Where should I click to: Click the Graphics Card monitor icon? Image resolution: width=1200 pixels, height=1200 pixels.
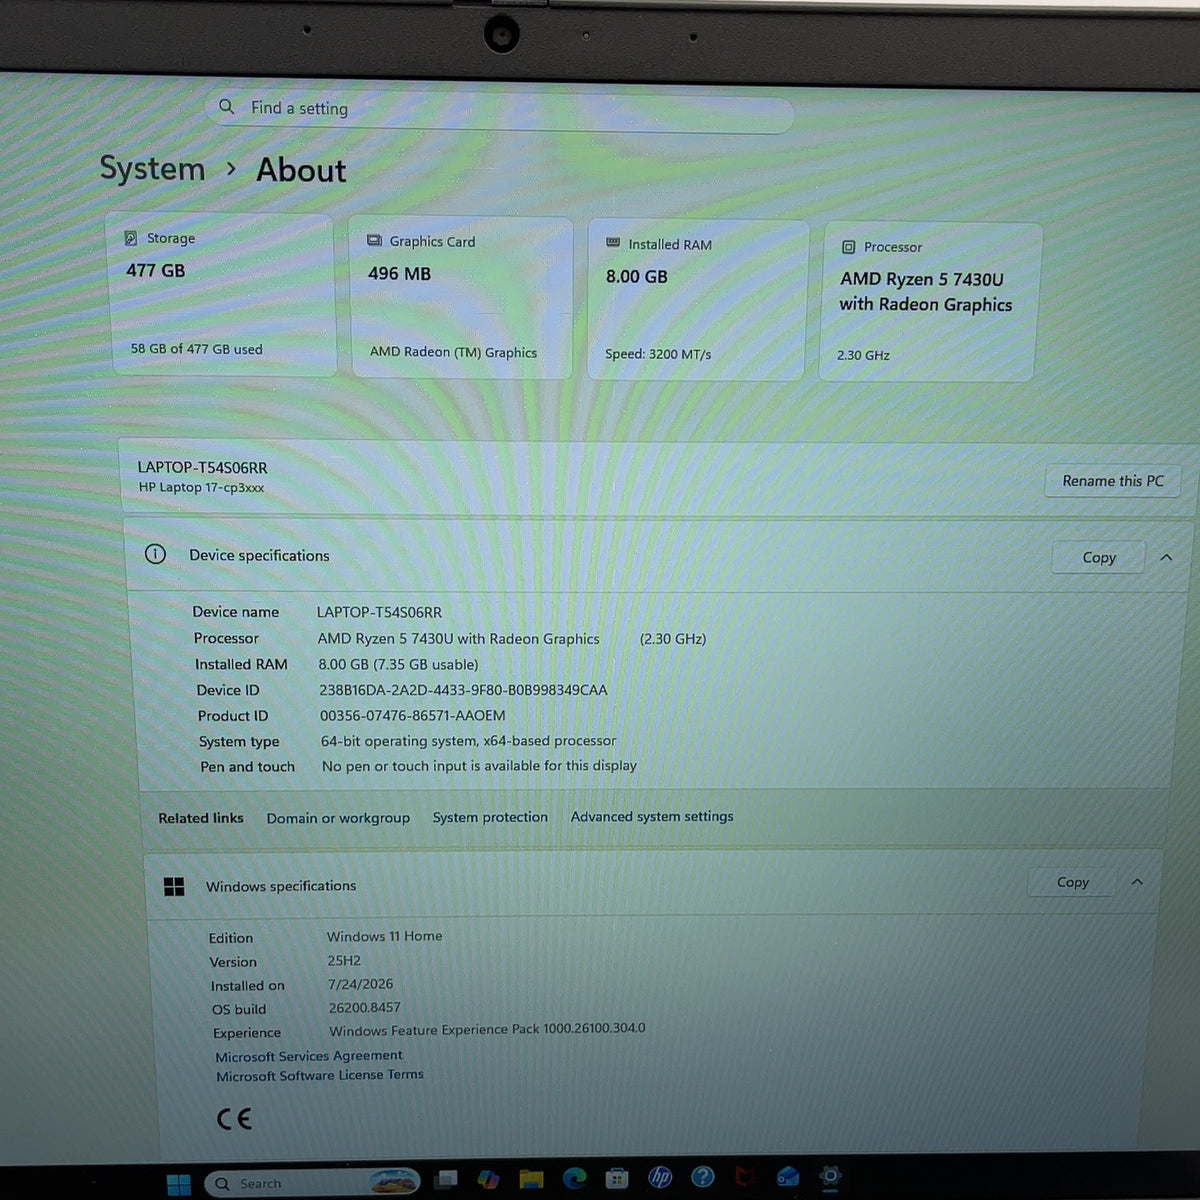[x=375, y=241]
